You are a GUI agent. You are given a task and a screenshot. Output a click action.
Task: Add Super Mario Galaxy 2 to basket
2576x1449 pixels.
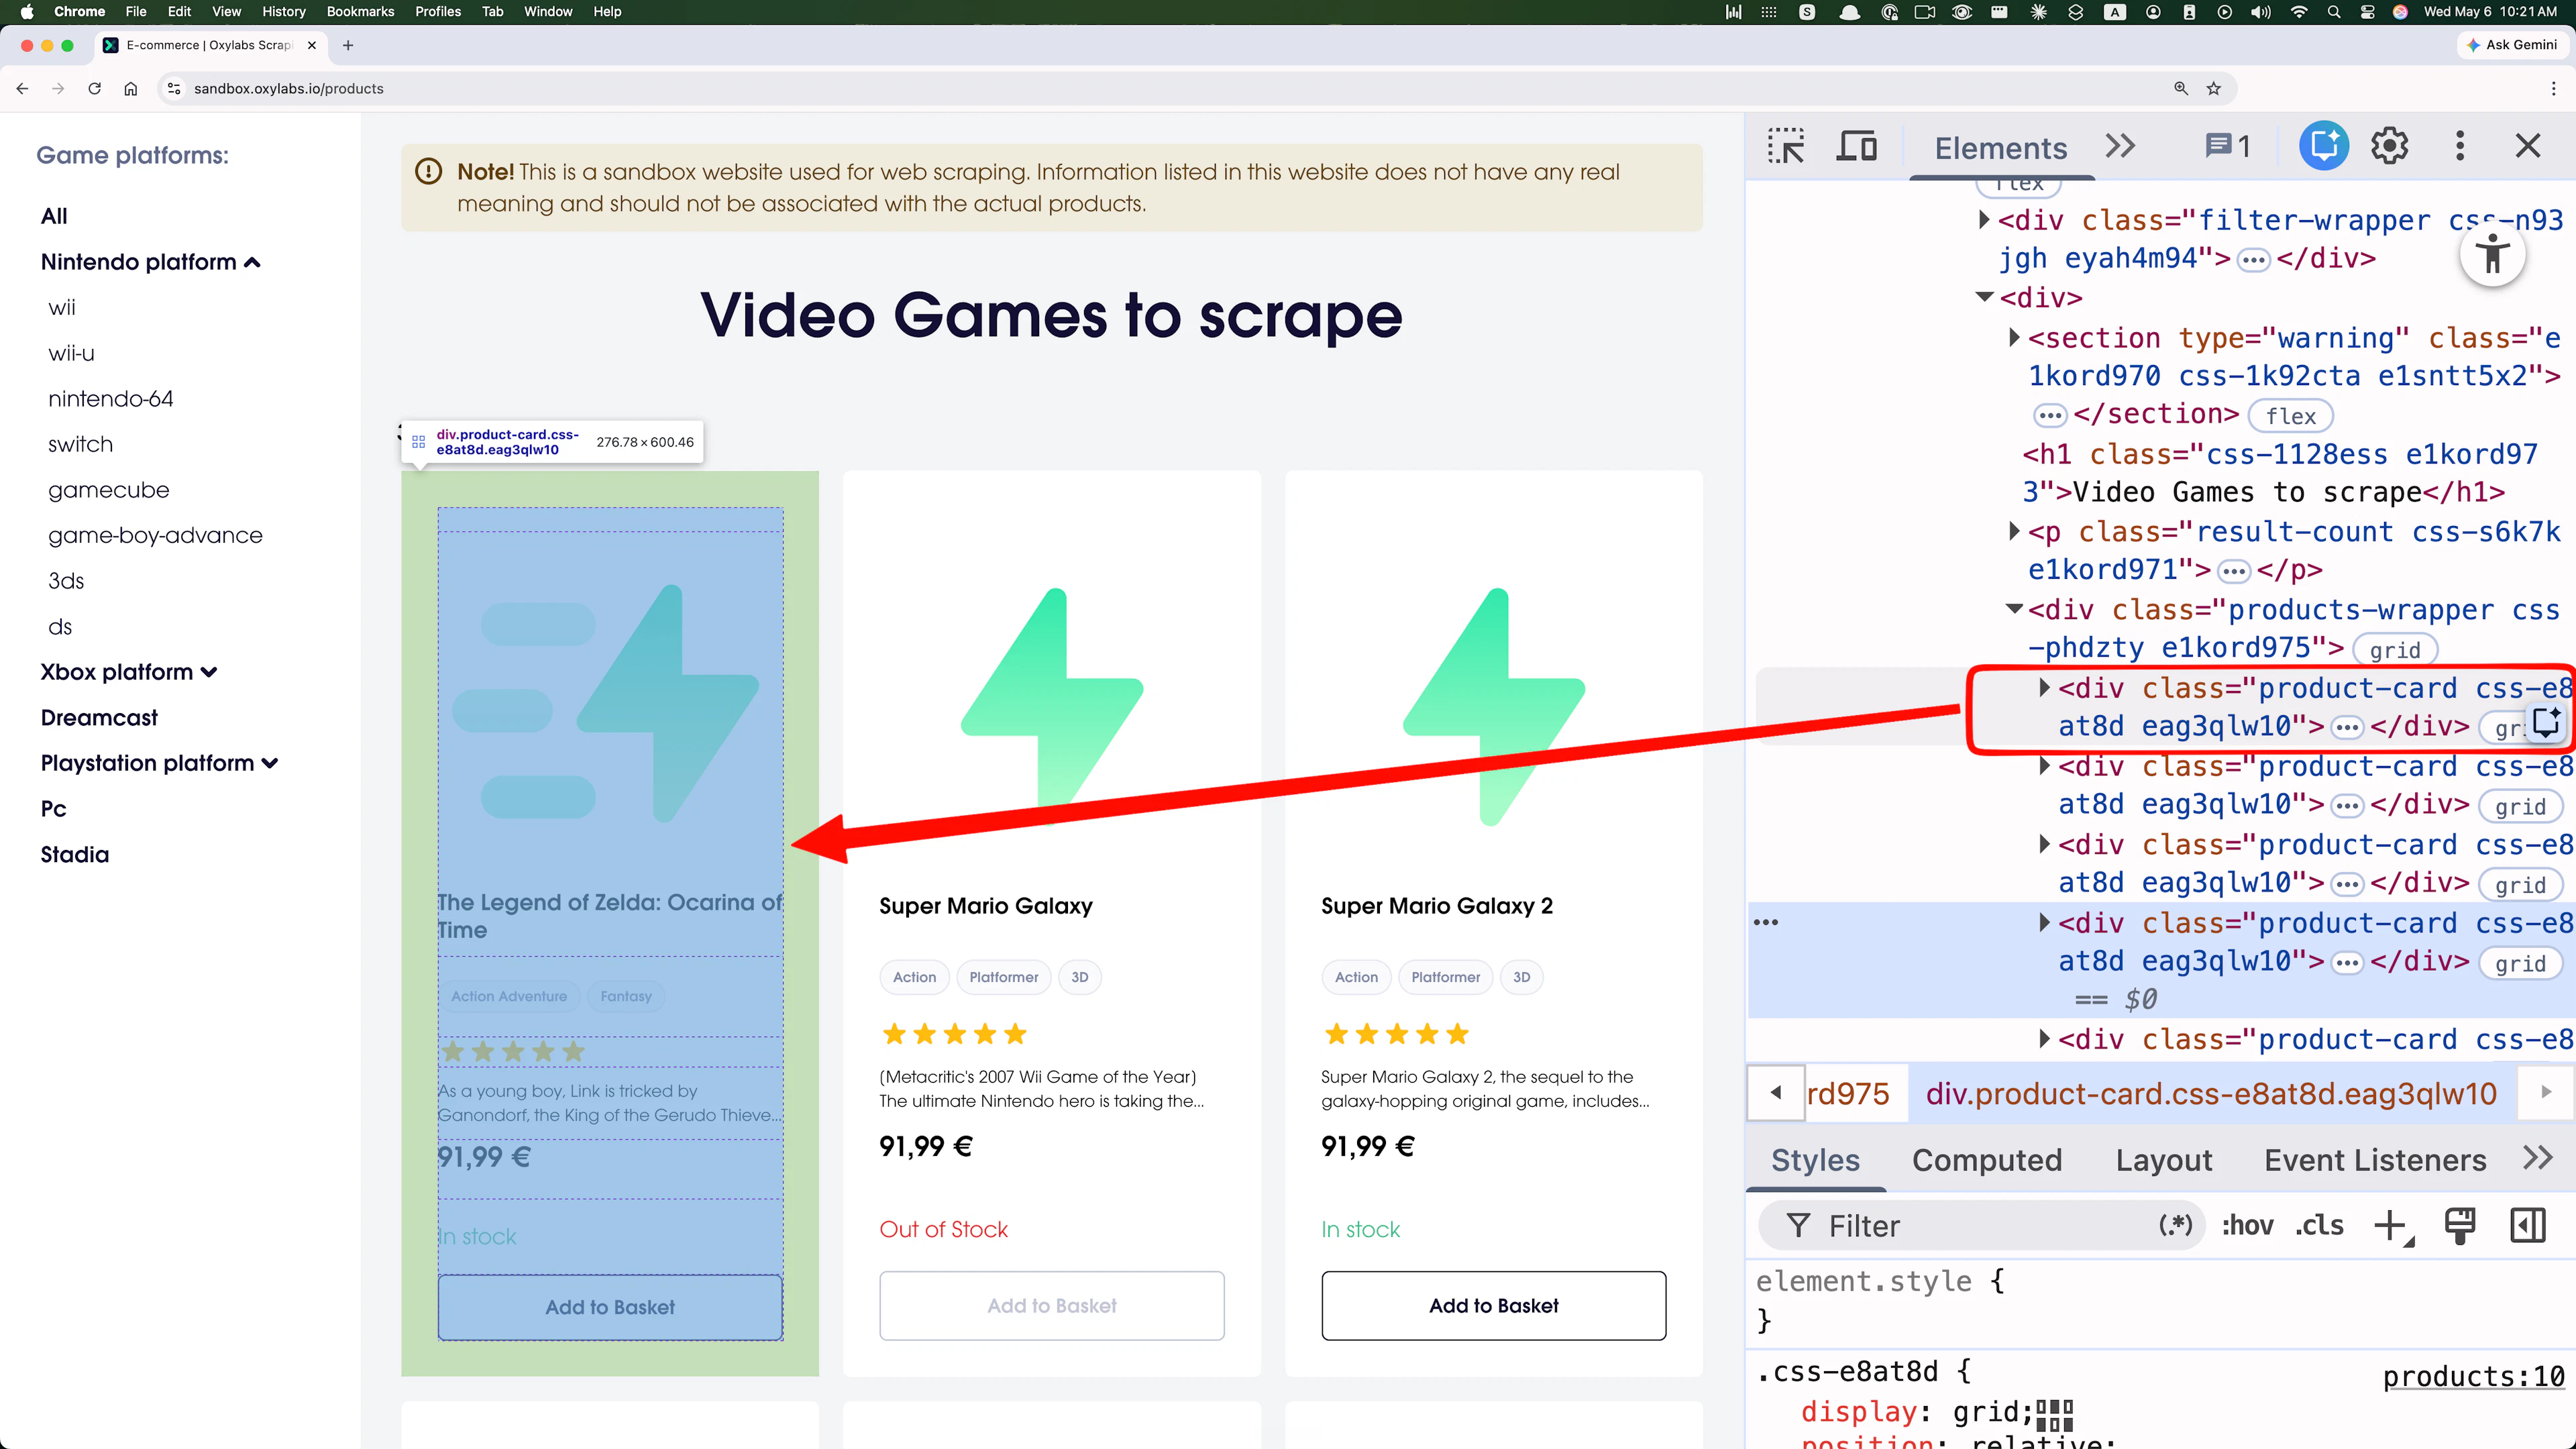point(1493,1305)
